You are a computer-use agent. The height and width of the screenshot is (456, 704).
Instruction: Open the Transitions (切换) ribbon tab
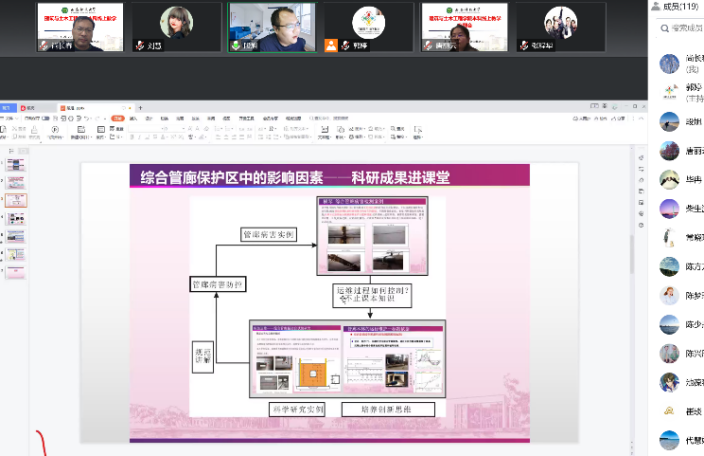pos(164,118)
